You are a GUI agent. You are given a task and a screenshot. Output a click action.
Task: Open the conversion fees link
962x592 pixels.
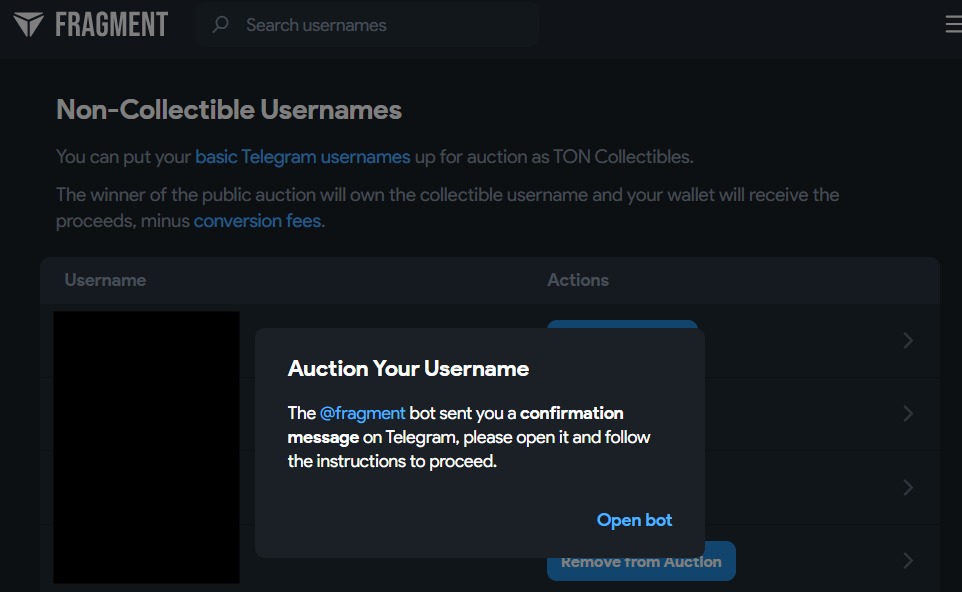pos(257,220)
